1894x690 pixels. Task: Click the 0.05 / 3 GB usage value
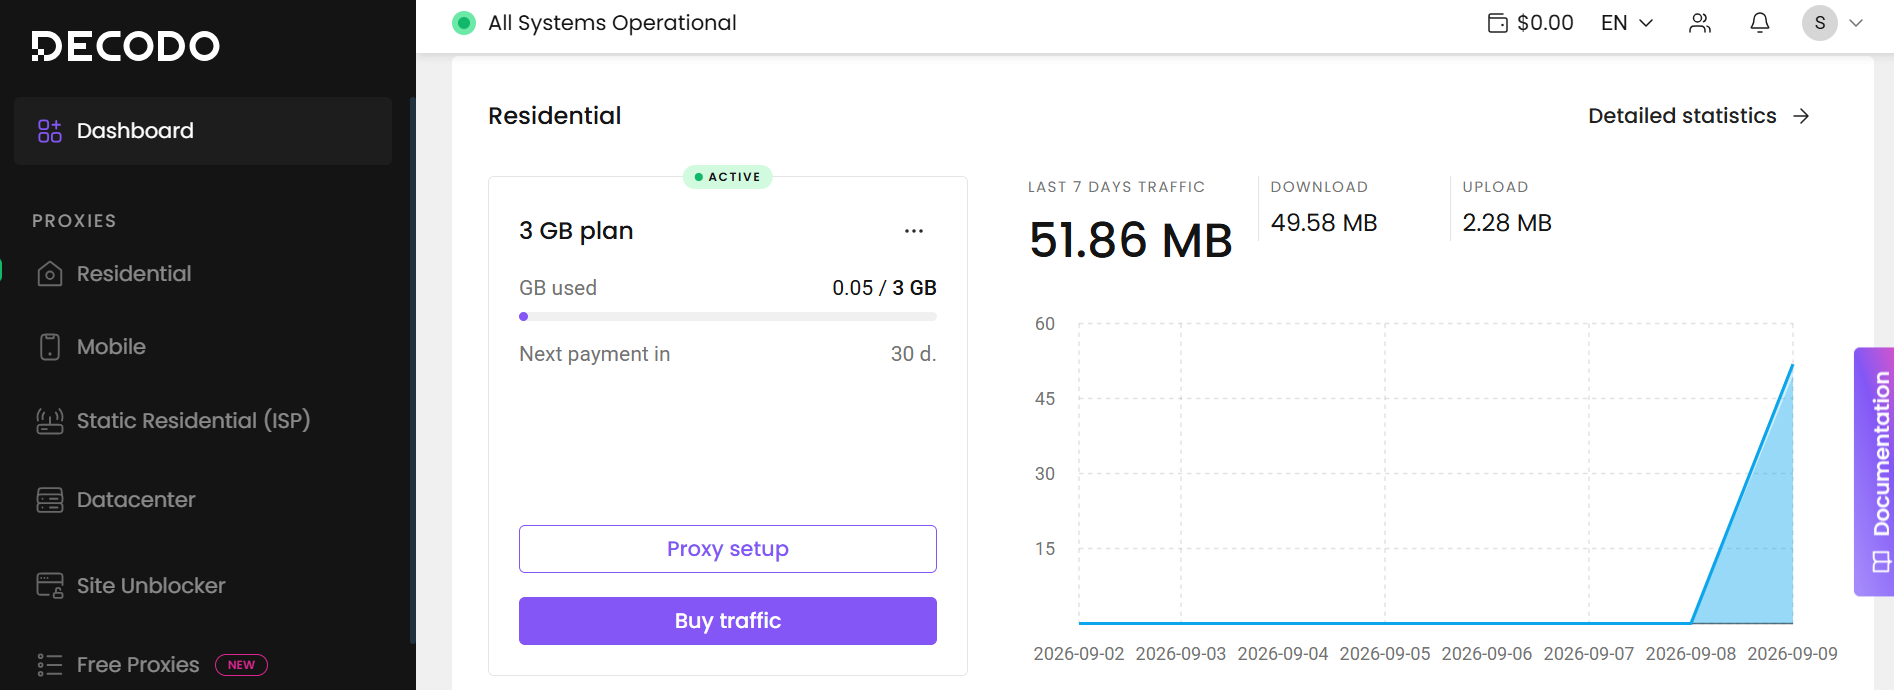pos(884,288)
